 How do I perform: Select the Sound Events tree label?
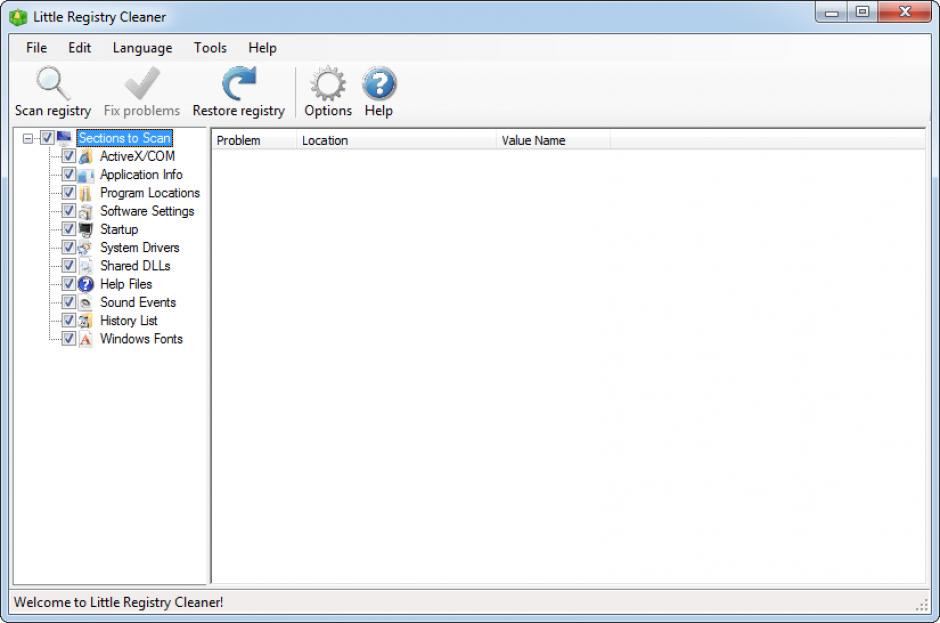[x=138, y=302]
